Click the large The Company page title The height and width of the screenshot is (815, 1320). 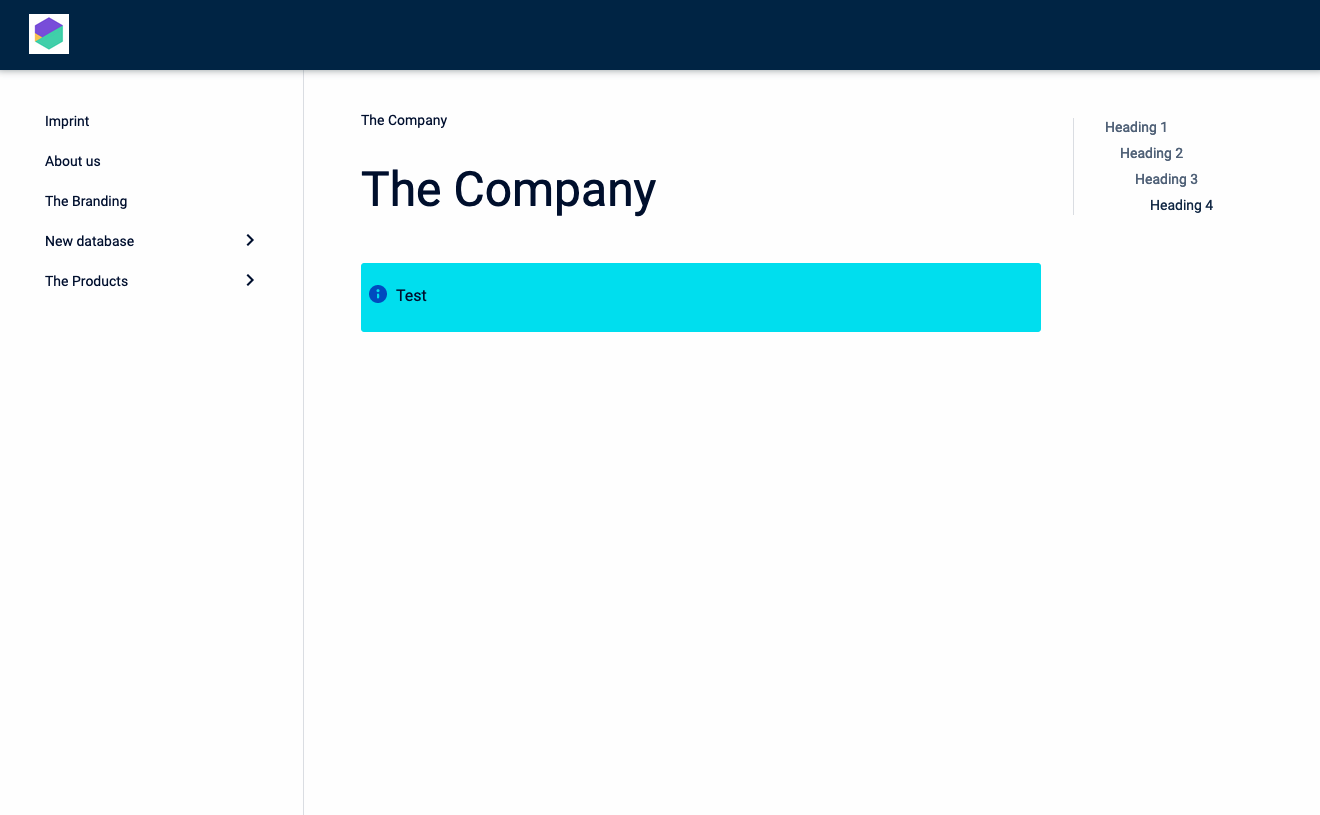pyautogui.click(x=508, y=189)
